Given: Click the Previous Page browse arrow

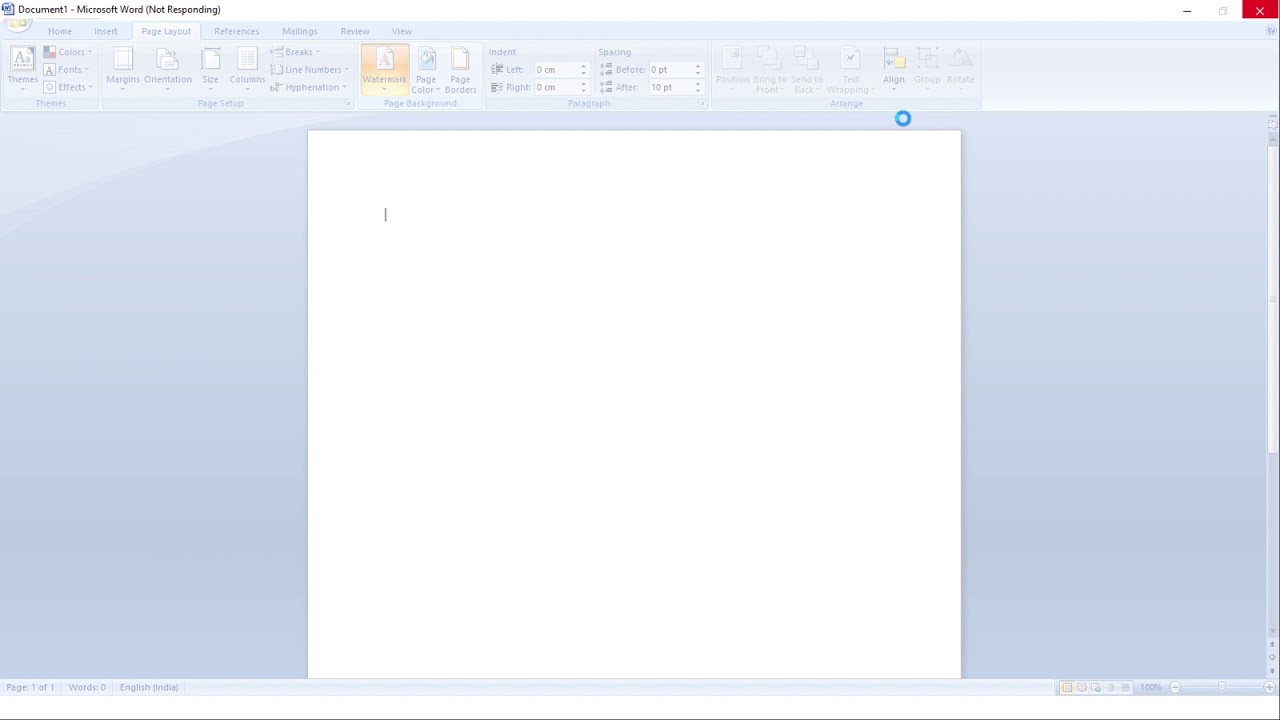Looking at the screenshot, I should point(1272,645).
